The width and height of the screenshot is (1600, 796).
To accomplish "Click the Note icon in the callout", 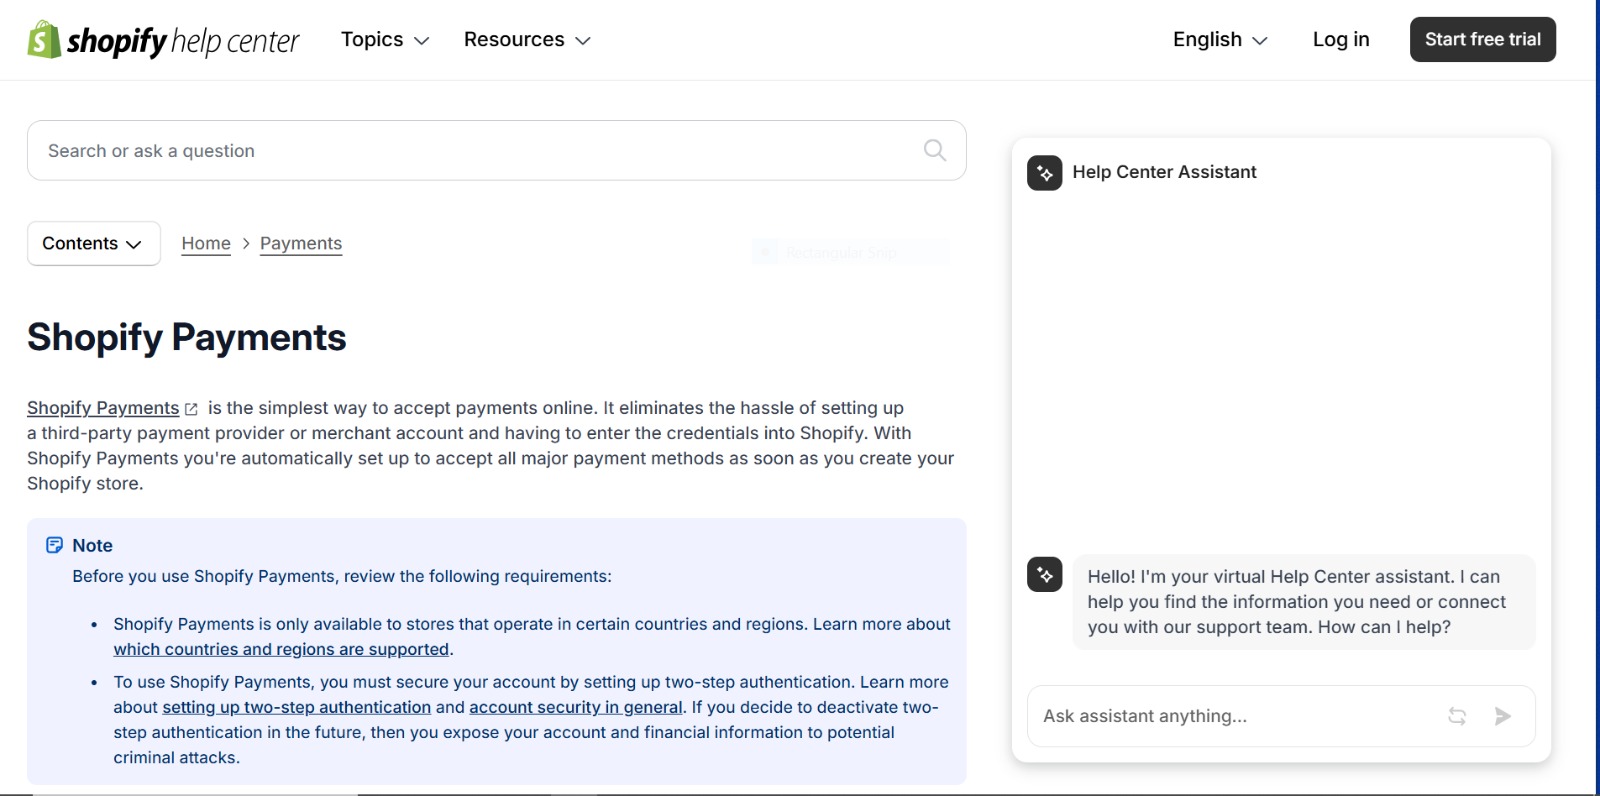I will tap(55, 545).
